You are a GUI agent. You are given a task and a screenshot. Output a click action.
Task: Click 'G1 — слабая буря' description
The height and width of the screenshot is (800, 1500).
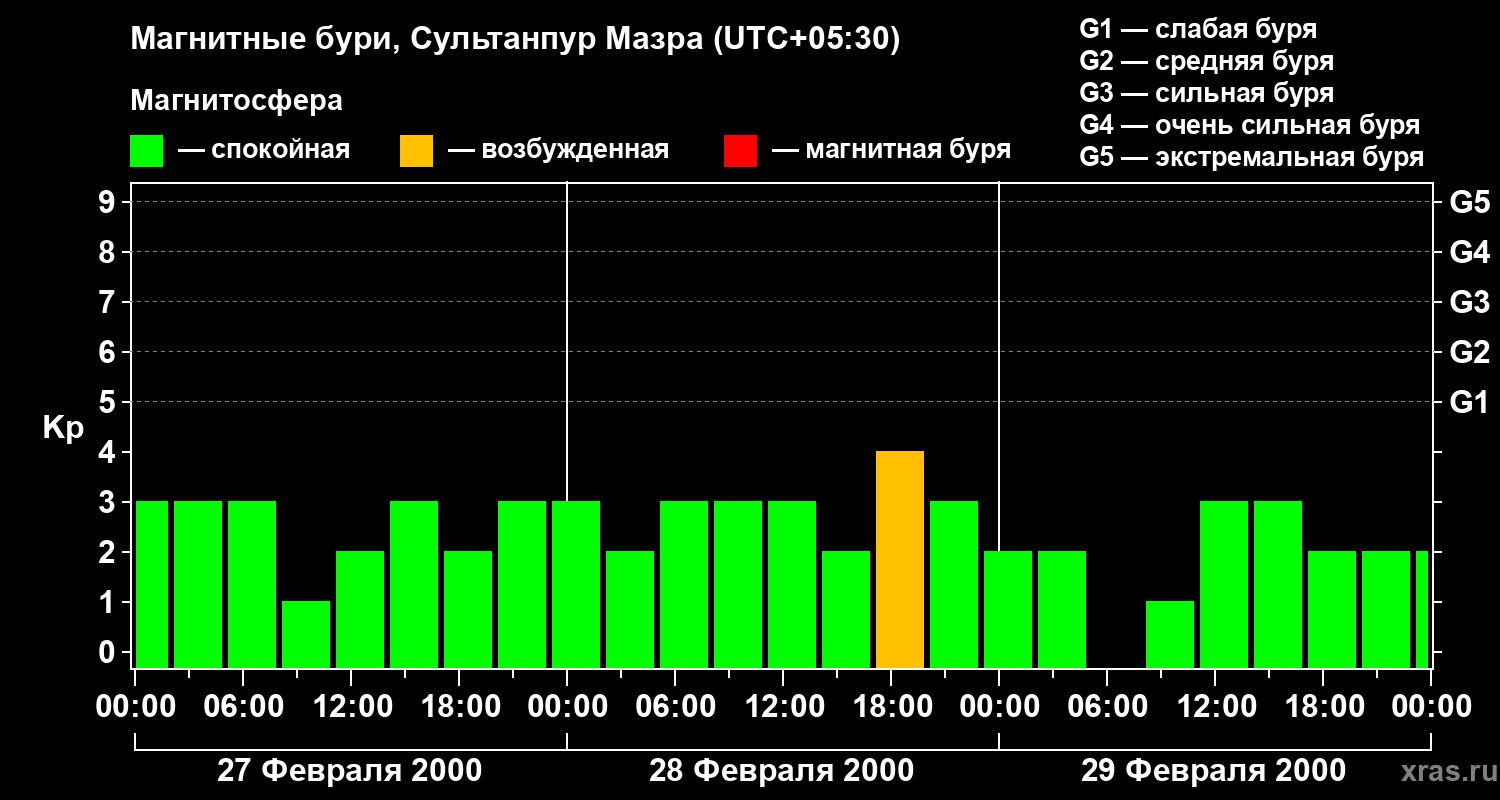[x=1198, y=29]
